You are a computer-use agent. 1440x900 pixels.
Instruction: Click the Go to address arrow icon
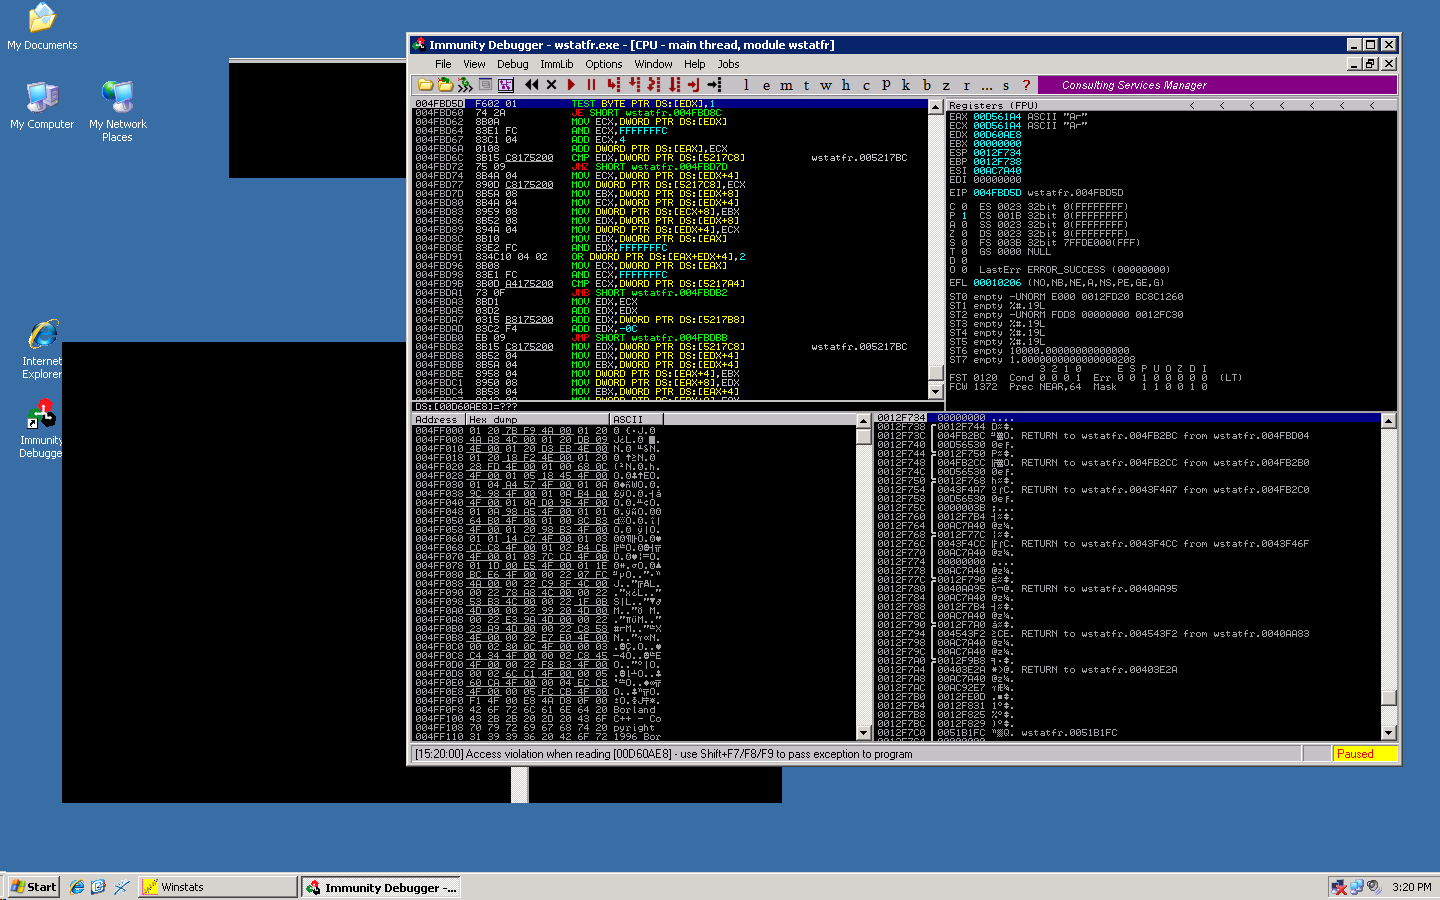coord(714,85)
